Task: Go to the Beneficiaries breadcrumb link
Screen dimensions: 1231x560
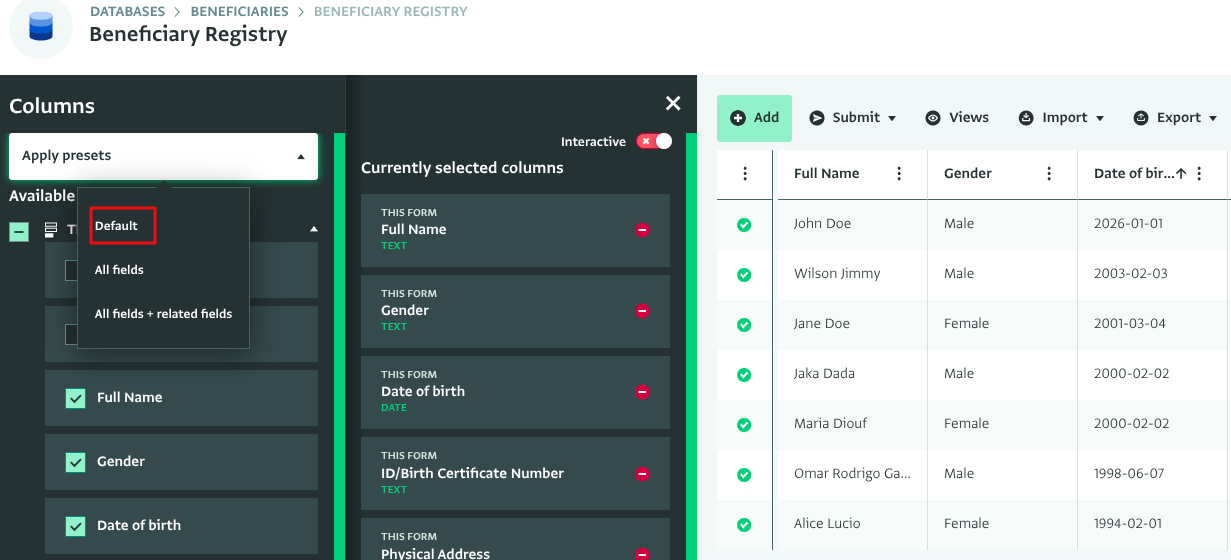Action: (x=239, y=12)
